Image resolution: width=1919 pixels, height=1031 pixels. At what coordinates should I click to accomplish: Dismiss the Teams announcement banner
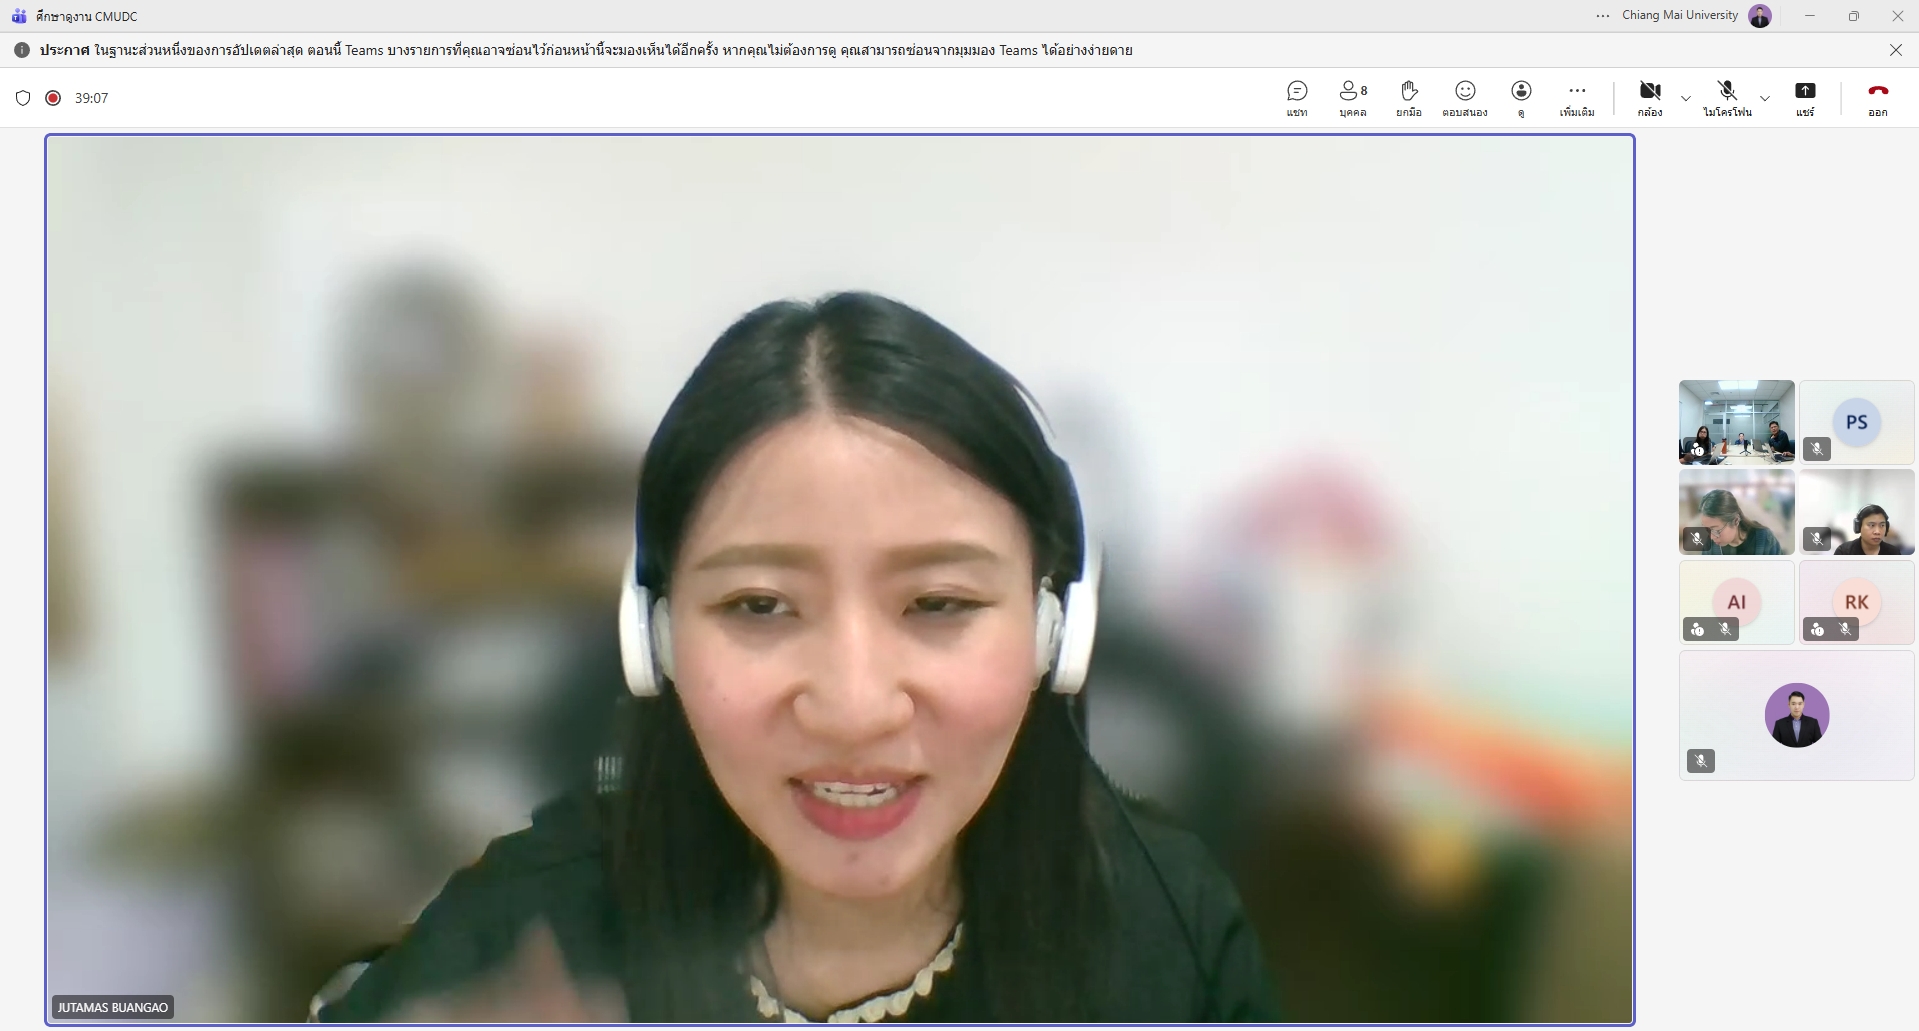click(1895, 50)
